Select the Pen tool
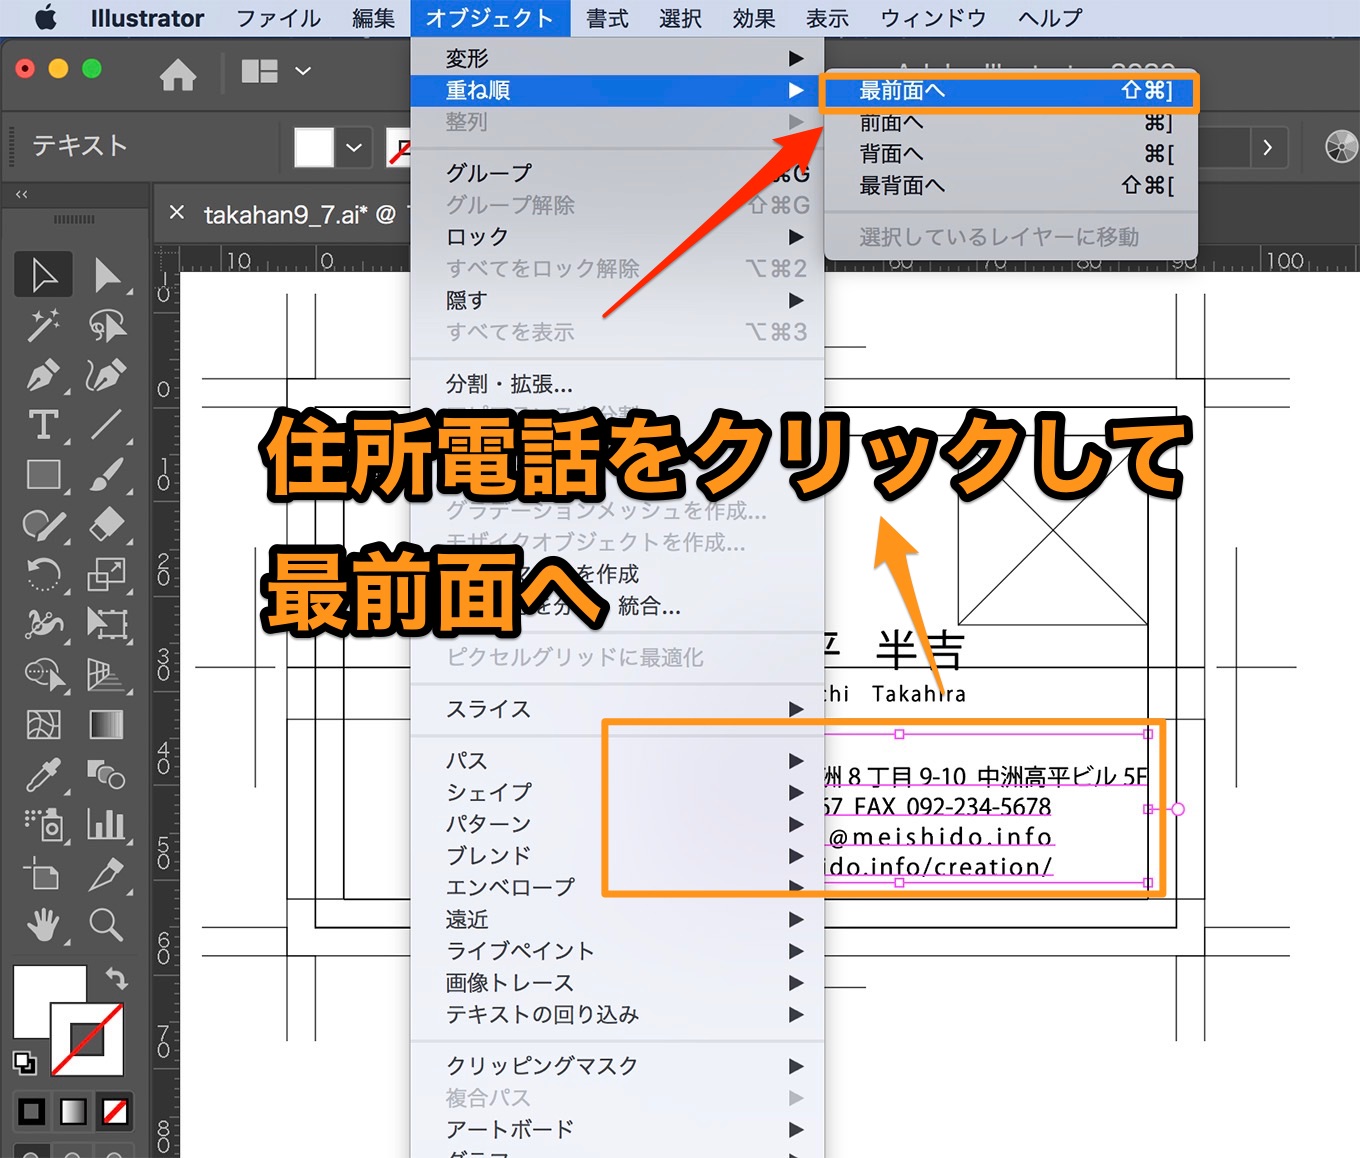 tap(43, 375)
